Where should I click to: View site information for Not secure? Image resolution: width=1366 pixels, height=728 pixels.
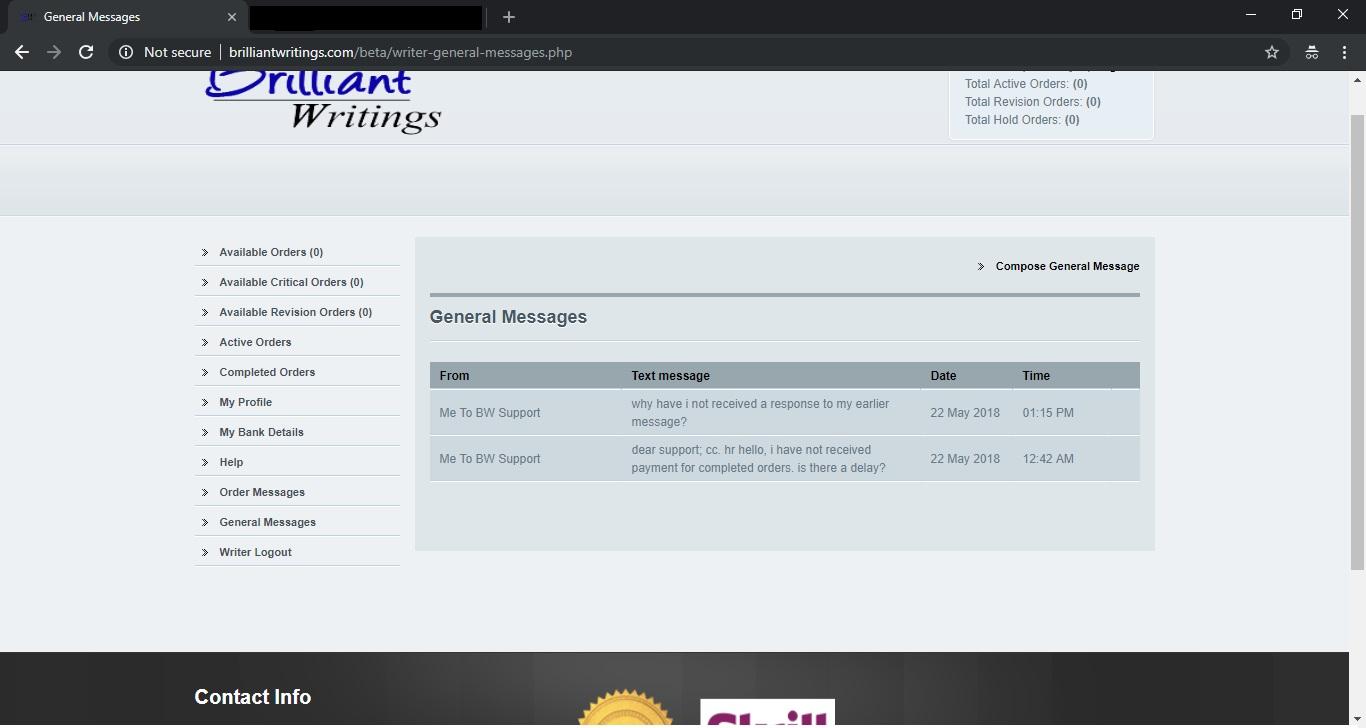[165, 52]
